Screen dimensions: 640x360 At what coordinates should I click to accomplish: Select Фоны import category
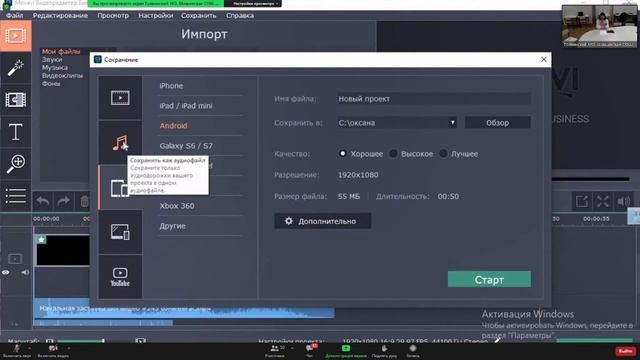click(x=51, y=83)
